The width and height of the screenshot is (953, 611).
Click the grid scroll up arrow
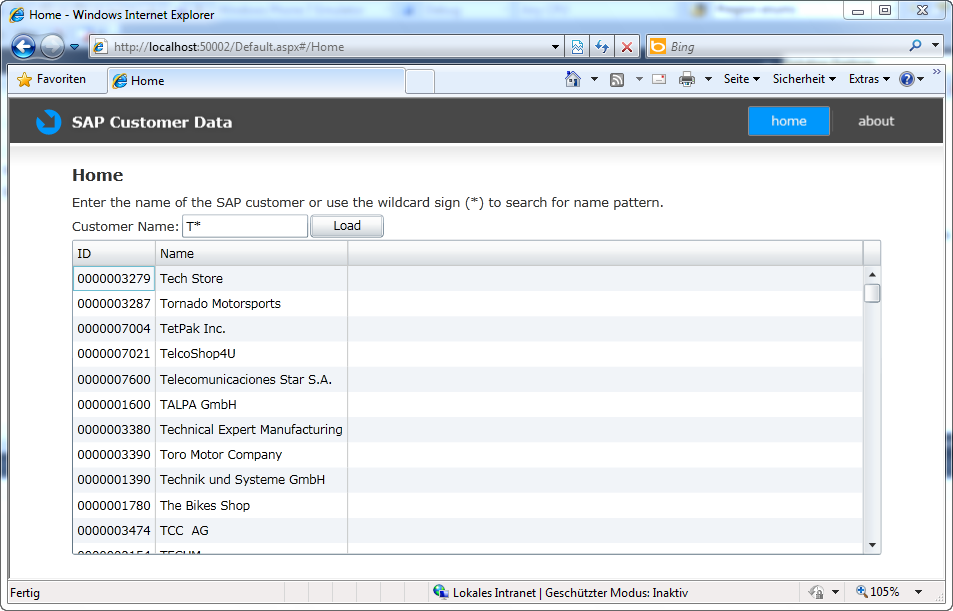coord(872,275)
